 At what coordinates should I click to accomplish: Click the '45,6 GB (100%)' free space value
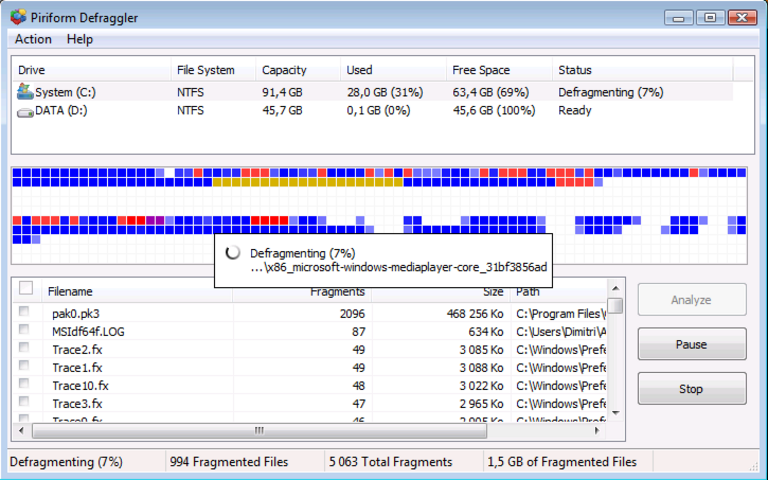pyautogui.click(x=494, y=111)
